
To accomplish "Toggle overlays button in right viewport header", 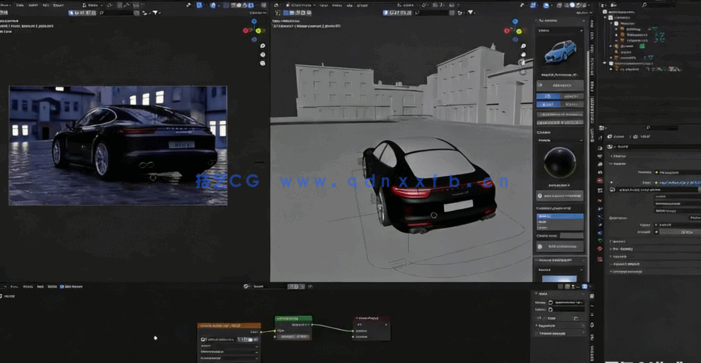I will click(x=546, y=5).
